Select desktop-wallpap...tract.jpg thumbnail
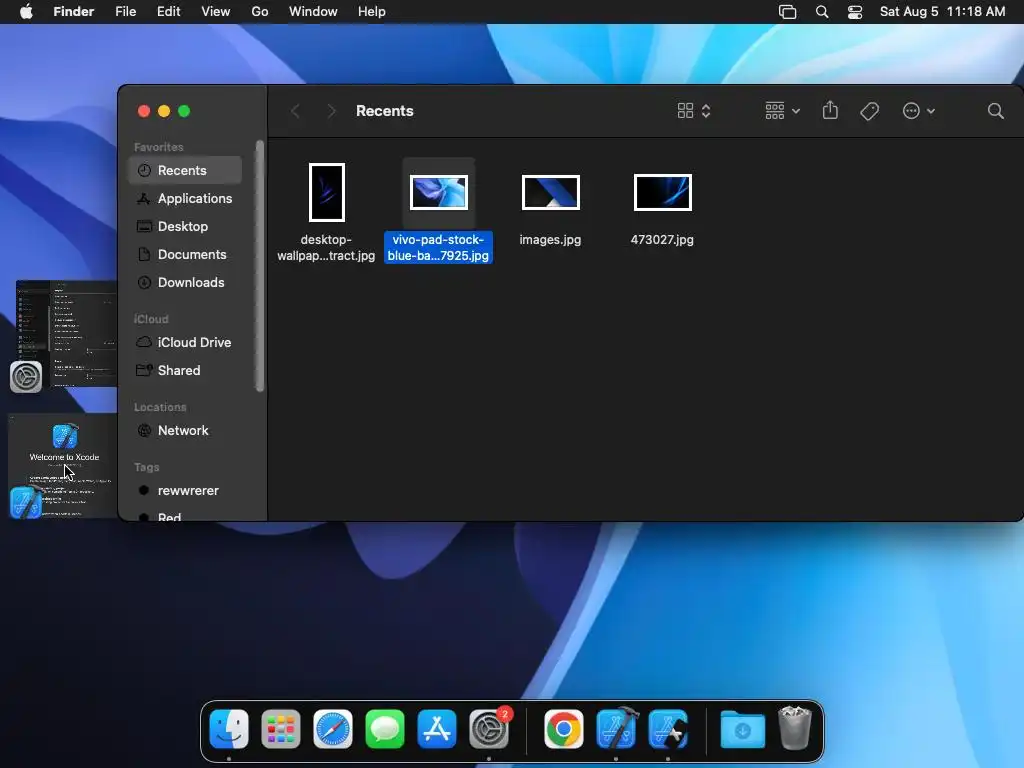 (327, 193)
